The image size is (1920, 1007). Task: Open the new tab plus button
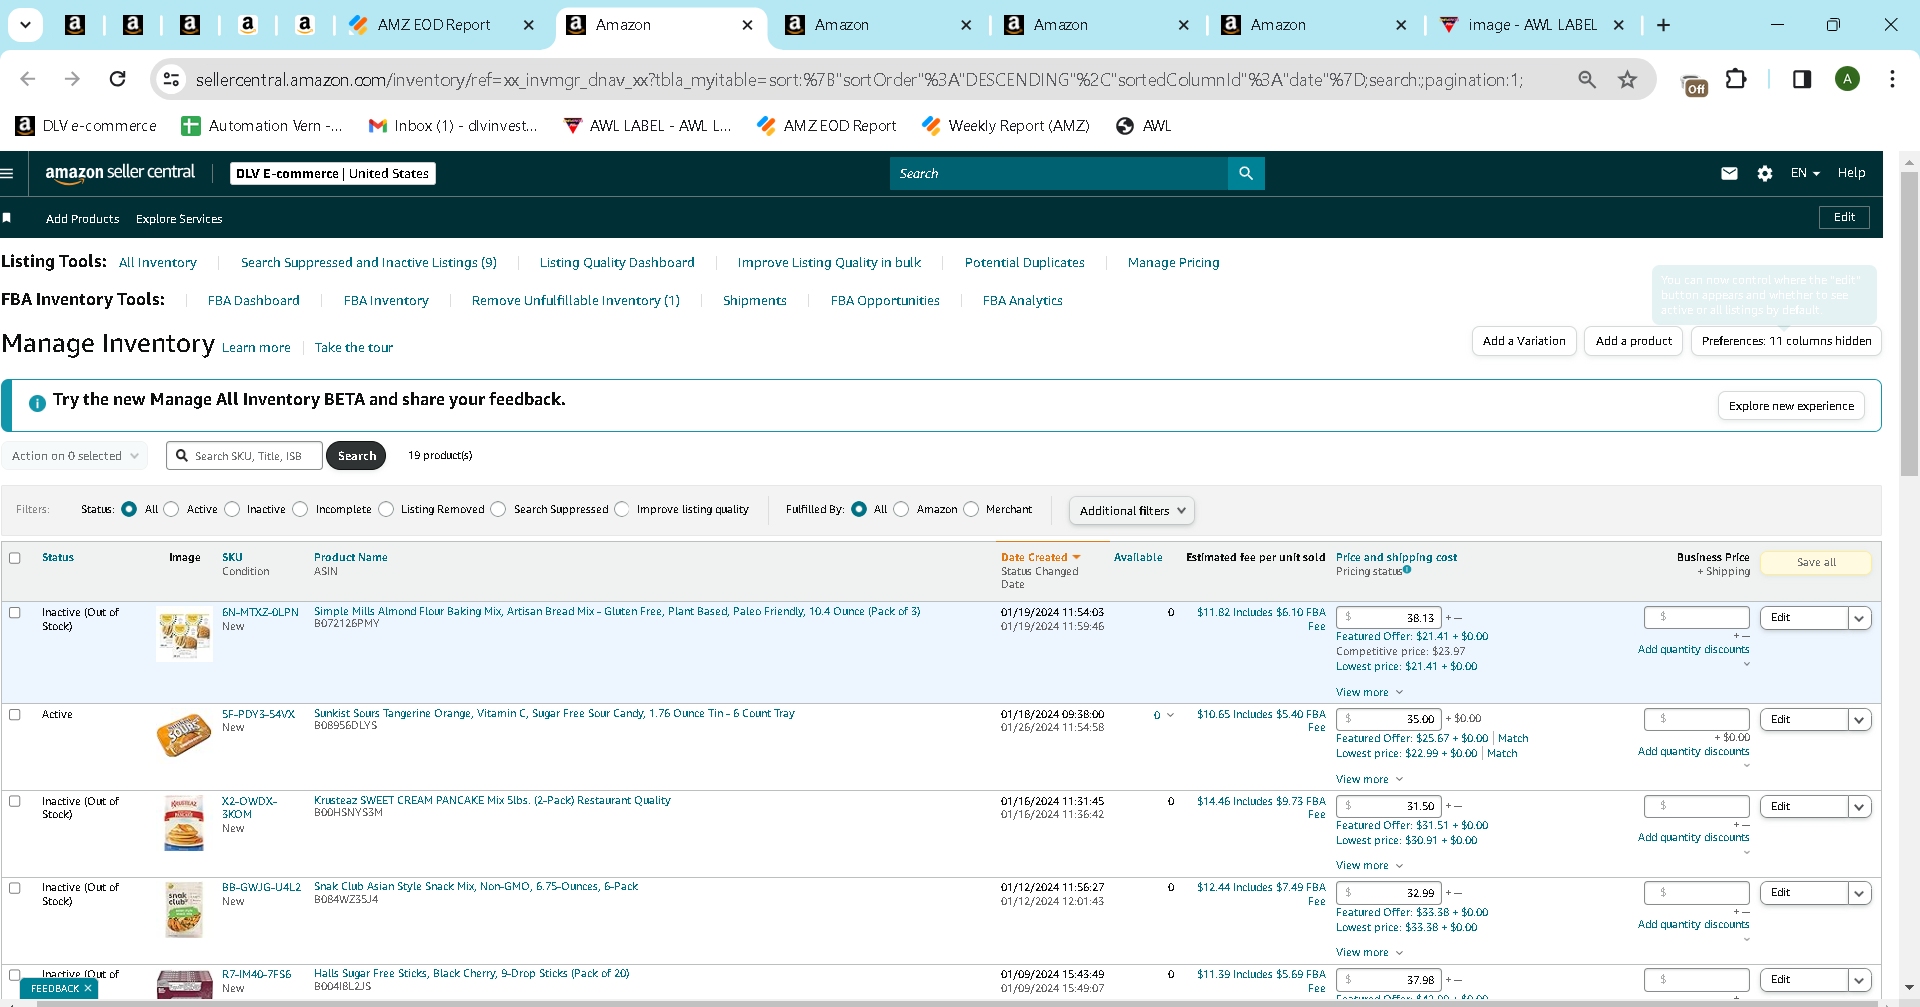click(x=1663, y=25)
